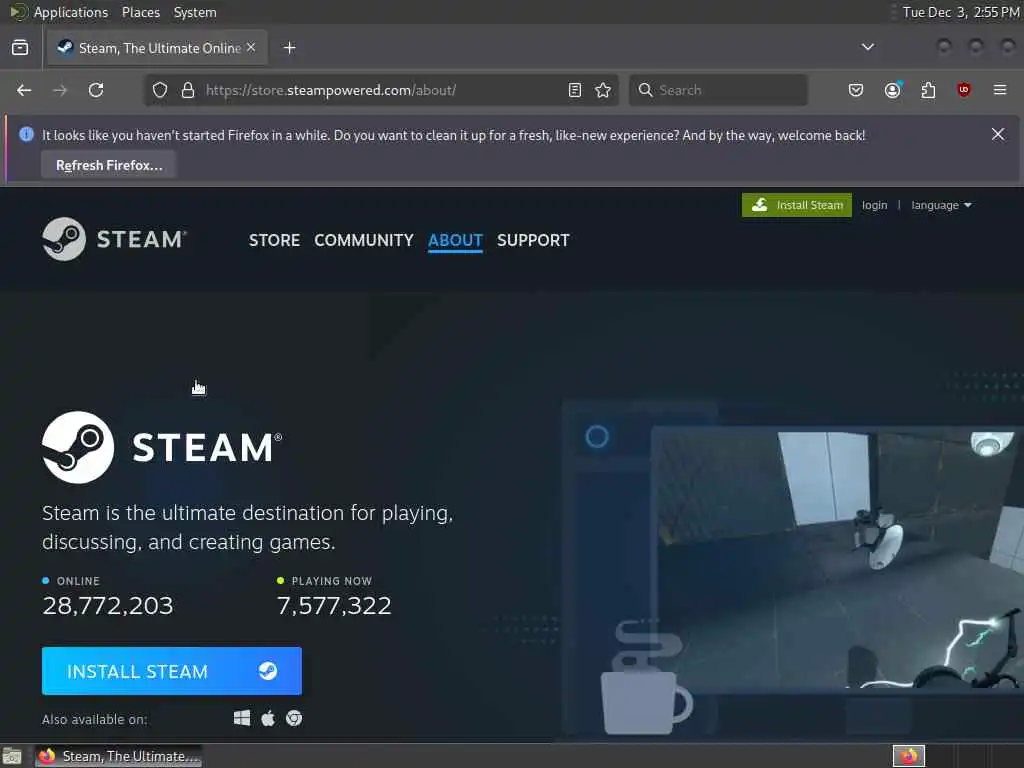Image resolution: width=1024 pixels, height=768 pixels.
Task: Click the show desktop icon in taskbar
Action: tap(12, 756)
